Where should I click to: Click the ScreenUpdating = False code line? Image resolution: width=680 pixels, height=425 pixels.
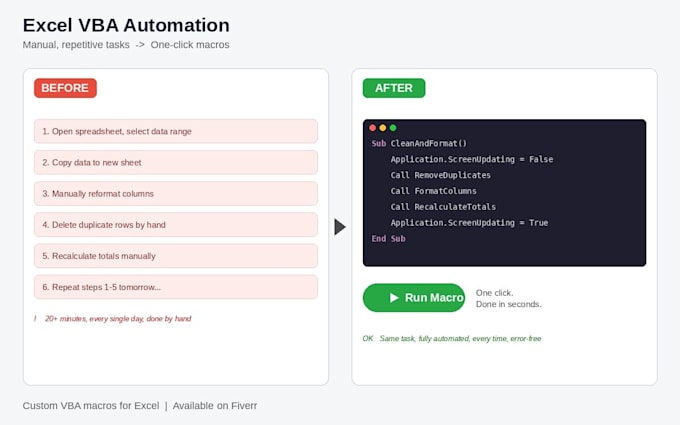472,160
